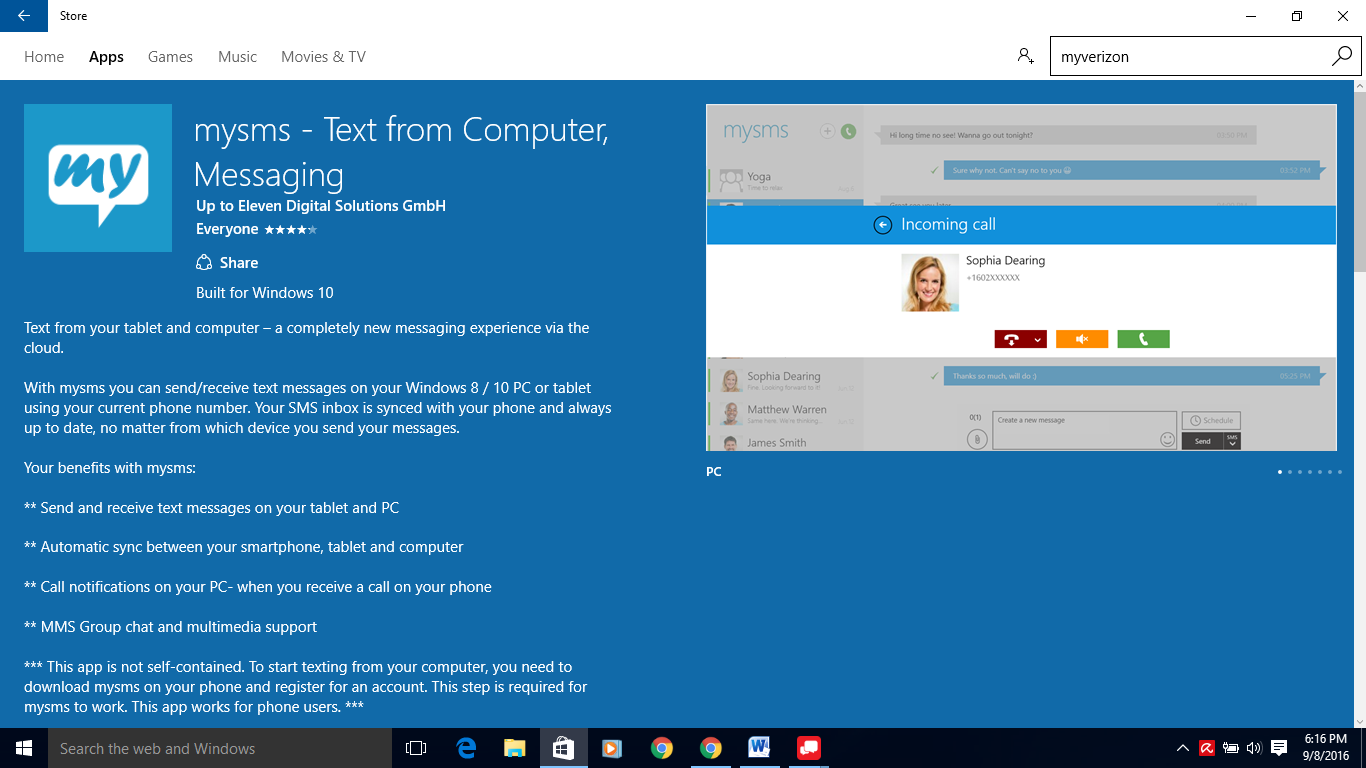
Task: Click the 'Search the web and Windows' box
Action: (220, 748)
